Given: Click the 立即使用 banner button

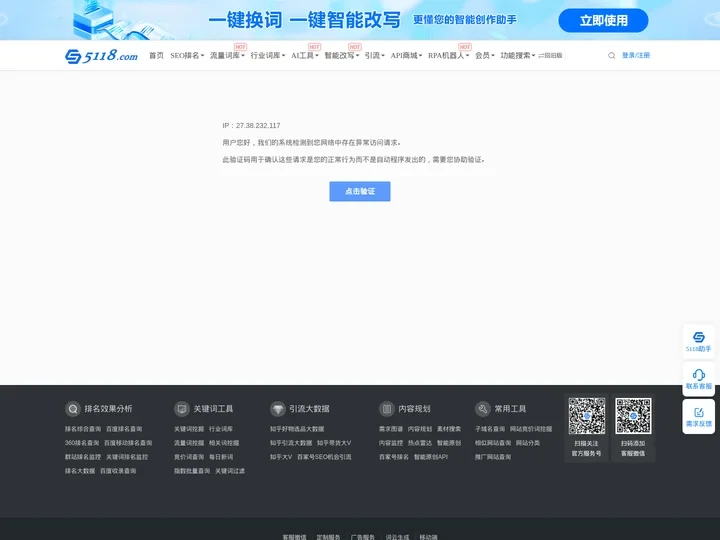Looking at the screenshot, I should (x=603, y=20).
